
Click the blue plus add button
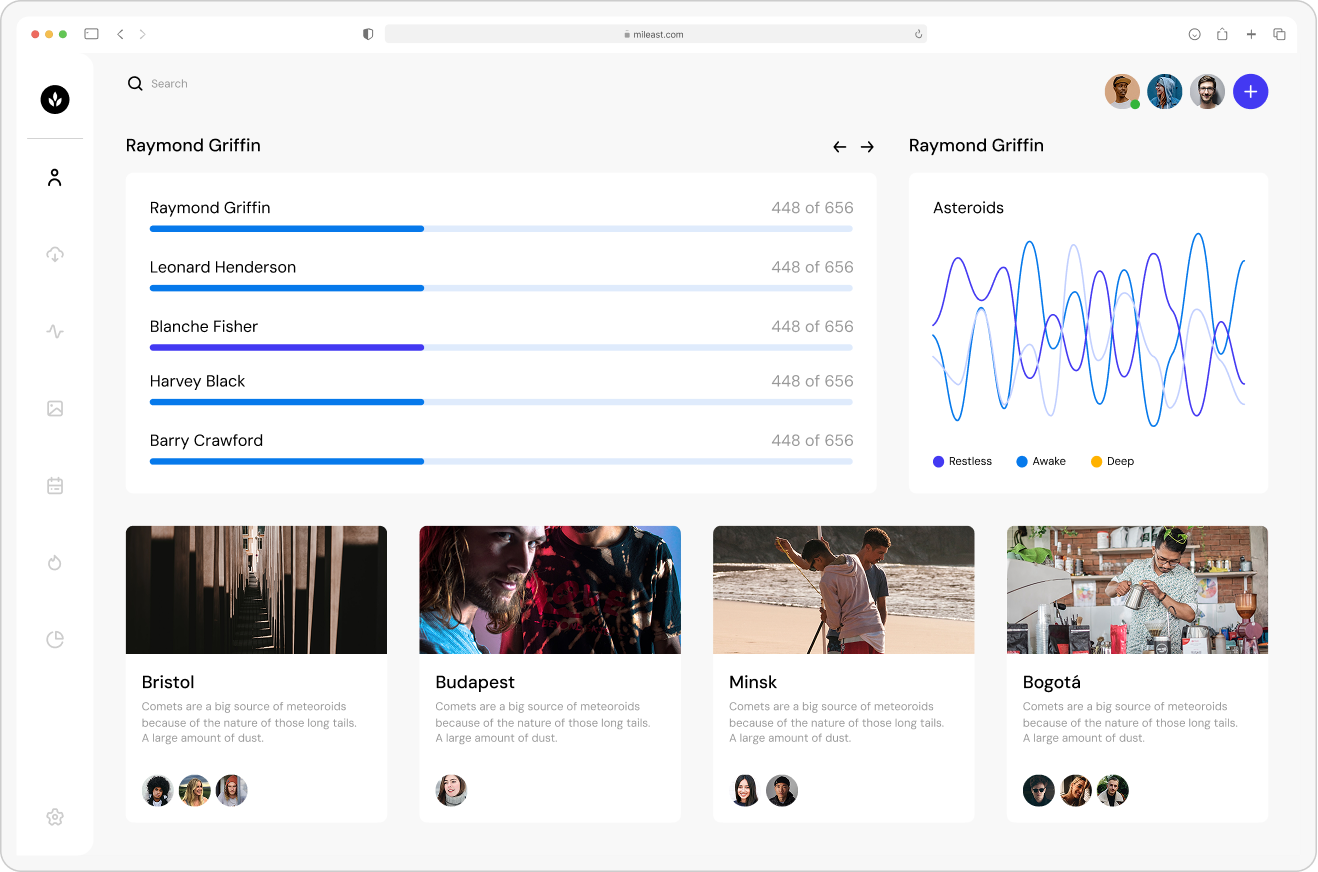coord(1250,92)
